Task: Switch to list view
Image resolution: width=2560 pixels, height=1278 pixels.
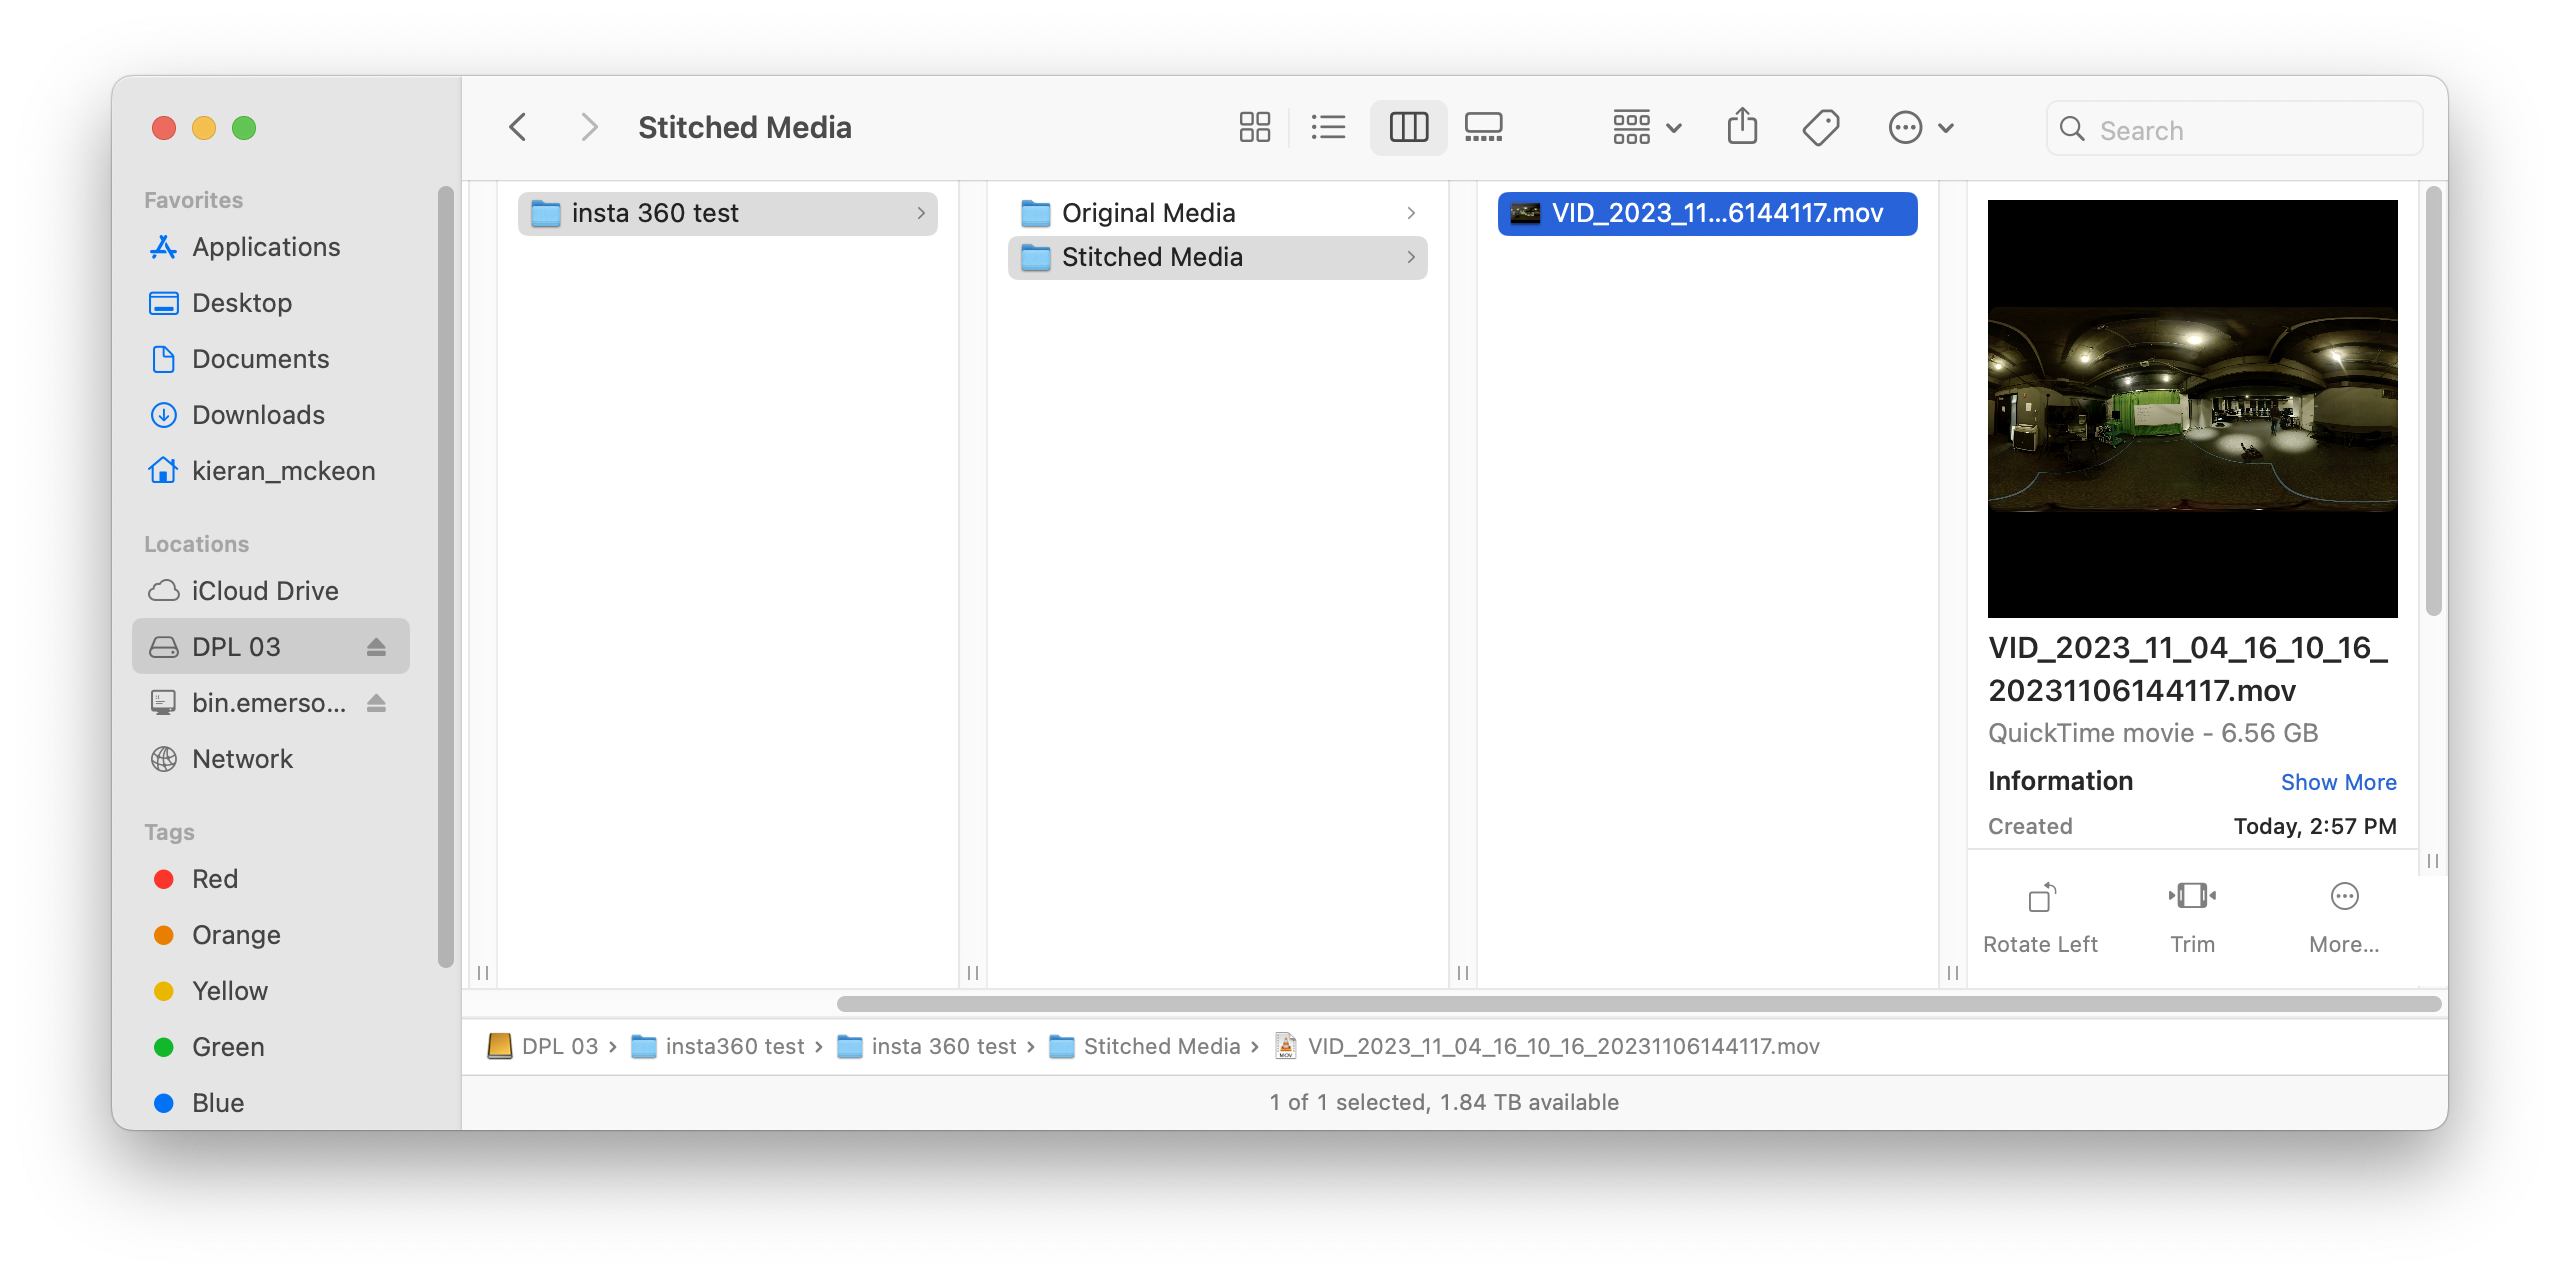Action: pyautogui.click(x=1328, y=128)
